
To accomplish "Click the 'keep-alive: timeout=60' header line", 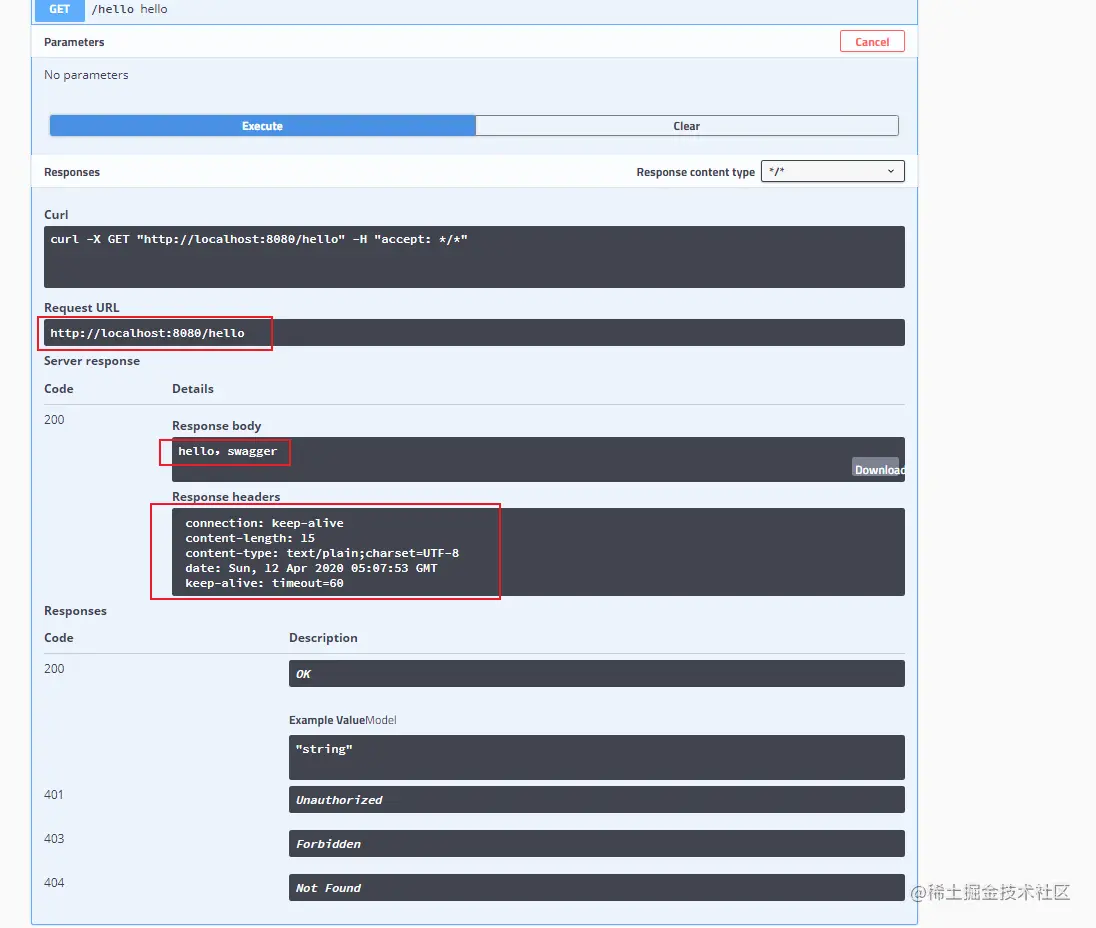I will (264, 583).
